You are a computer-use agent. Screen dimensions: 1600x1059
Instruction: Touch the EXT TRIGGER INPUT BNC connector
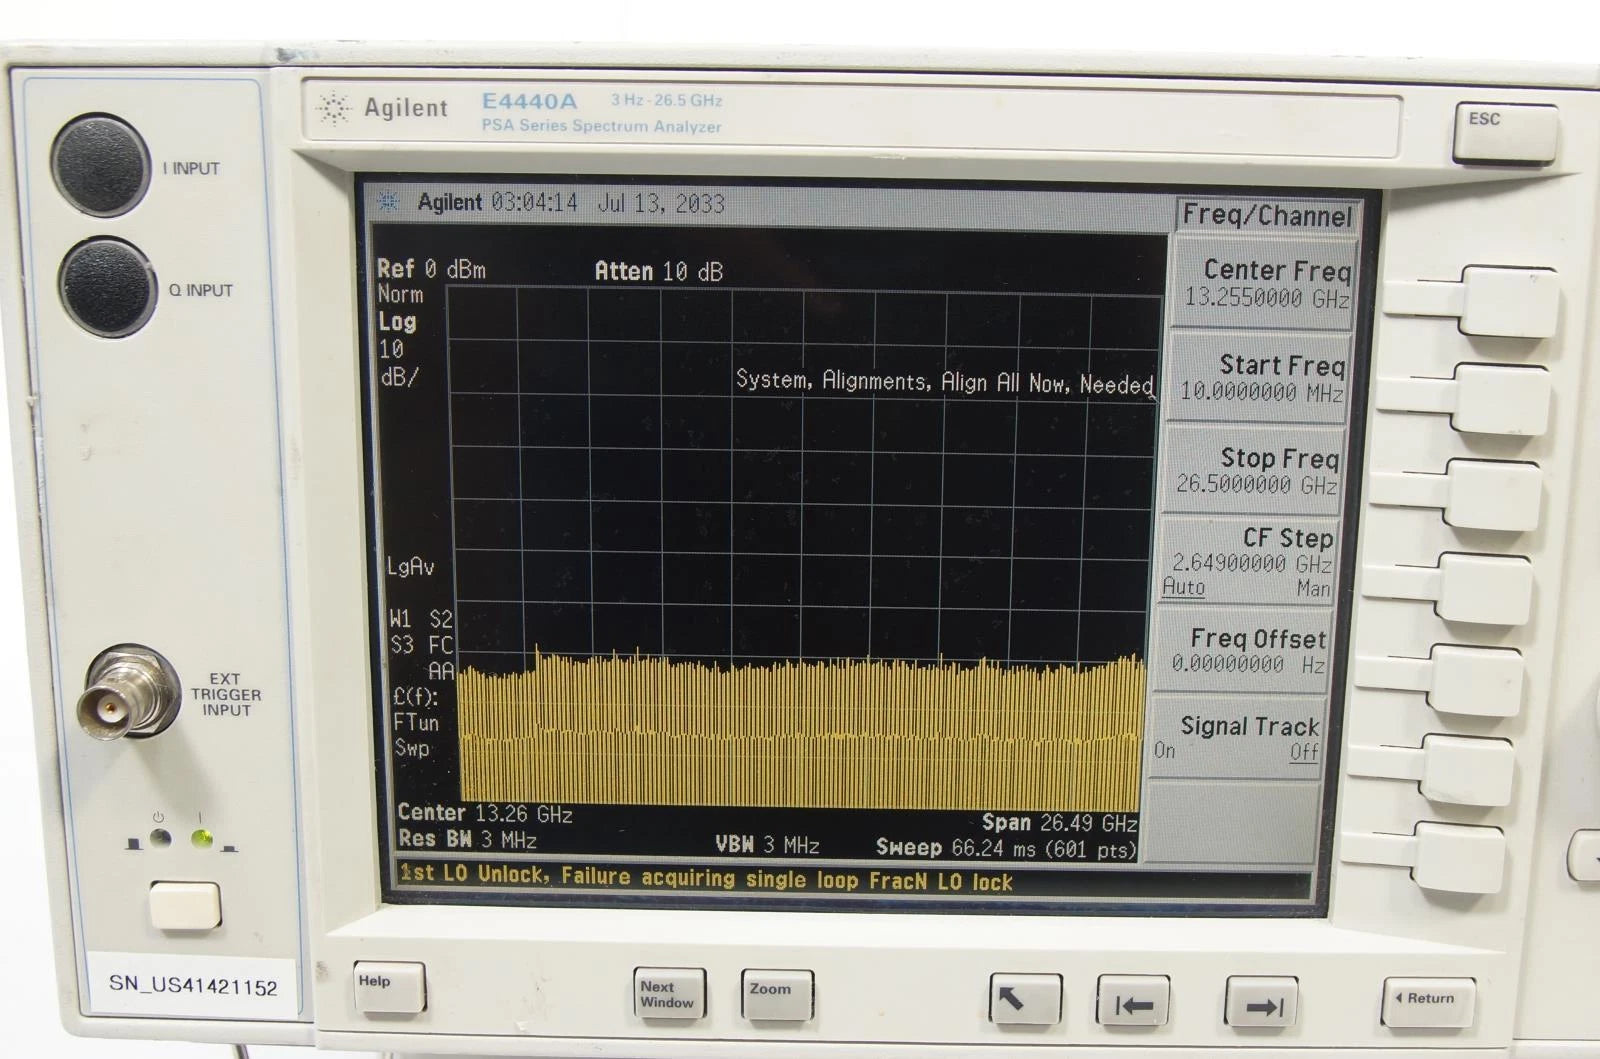(x=128, y=693)
